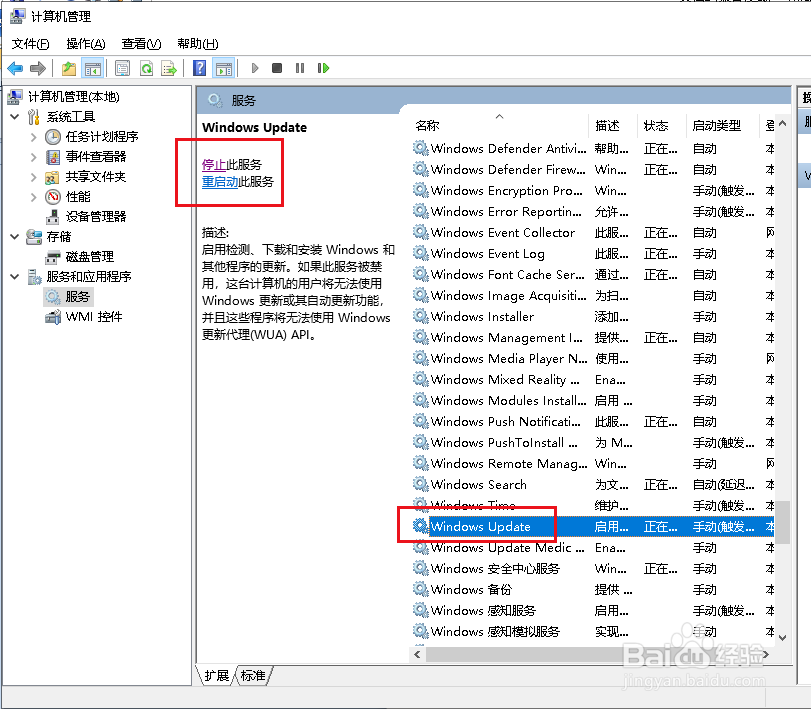Select the Windows Update Medic service
The height and width of the screenshot is (709, 811).
coord(593,548)
